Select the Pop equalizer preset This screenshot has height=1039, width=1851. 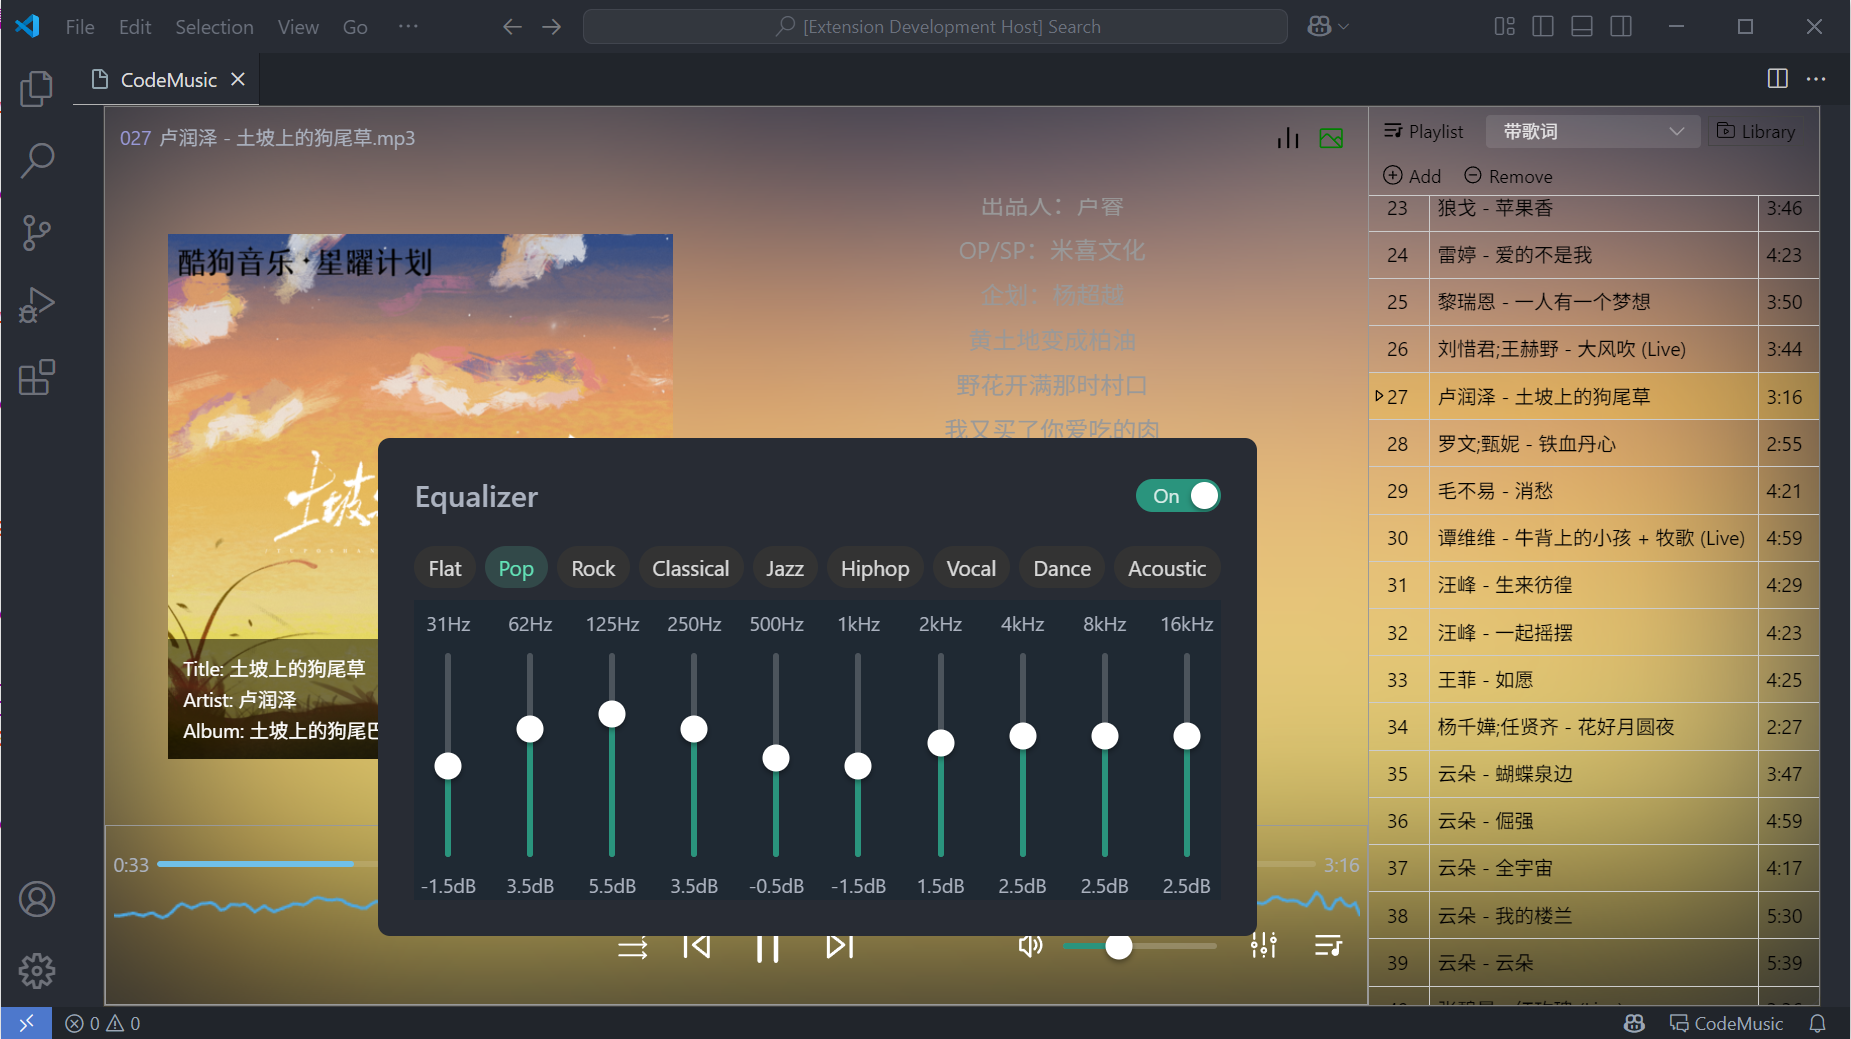tap(516, 568)
